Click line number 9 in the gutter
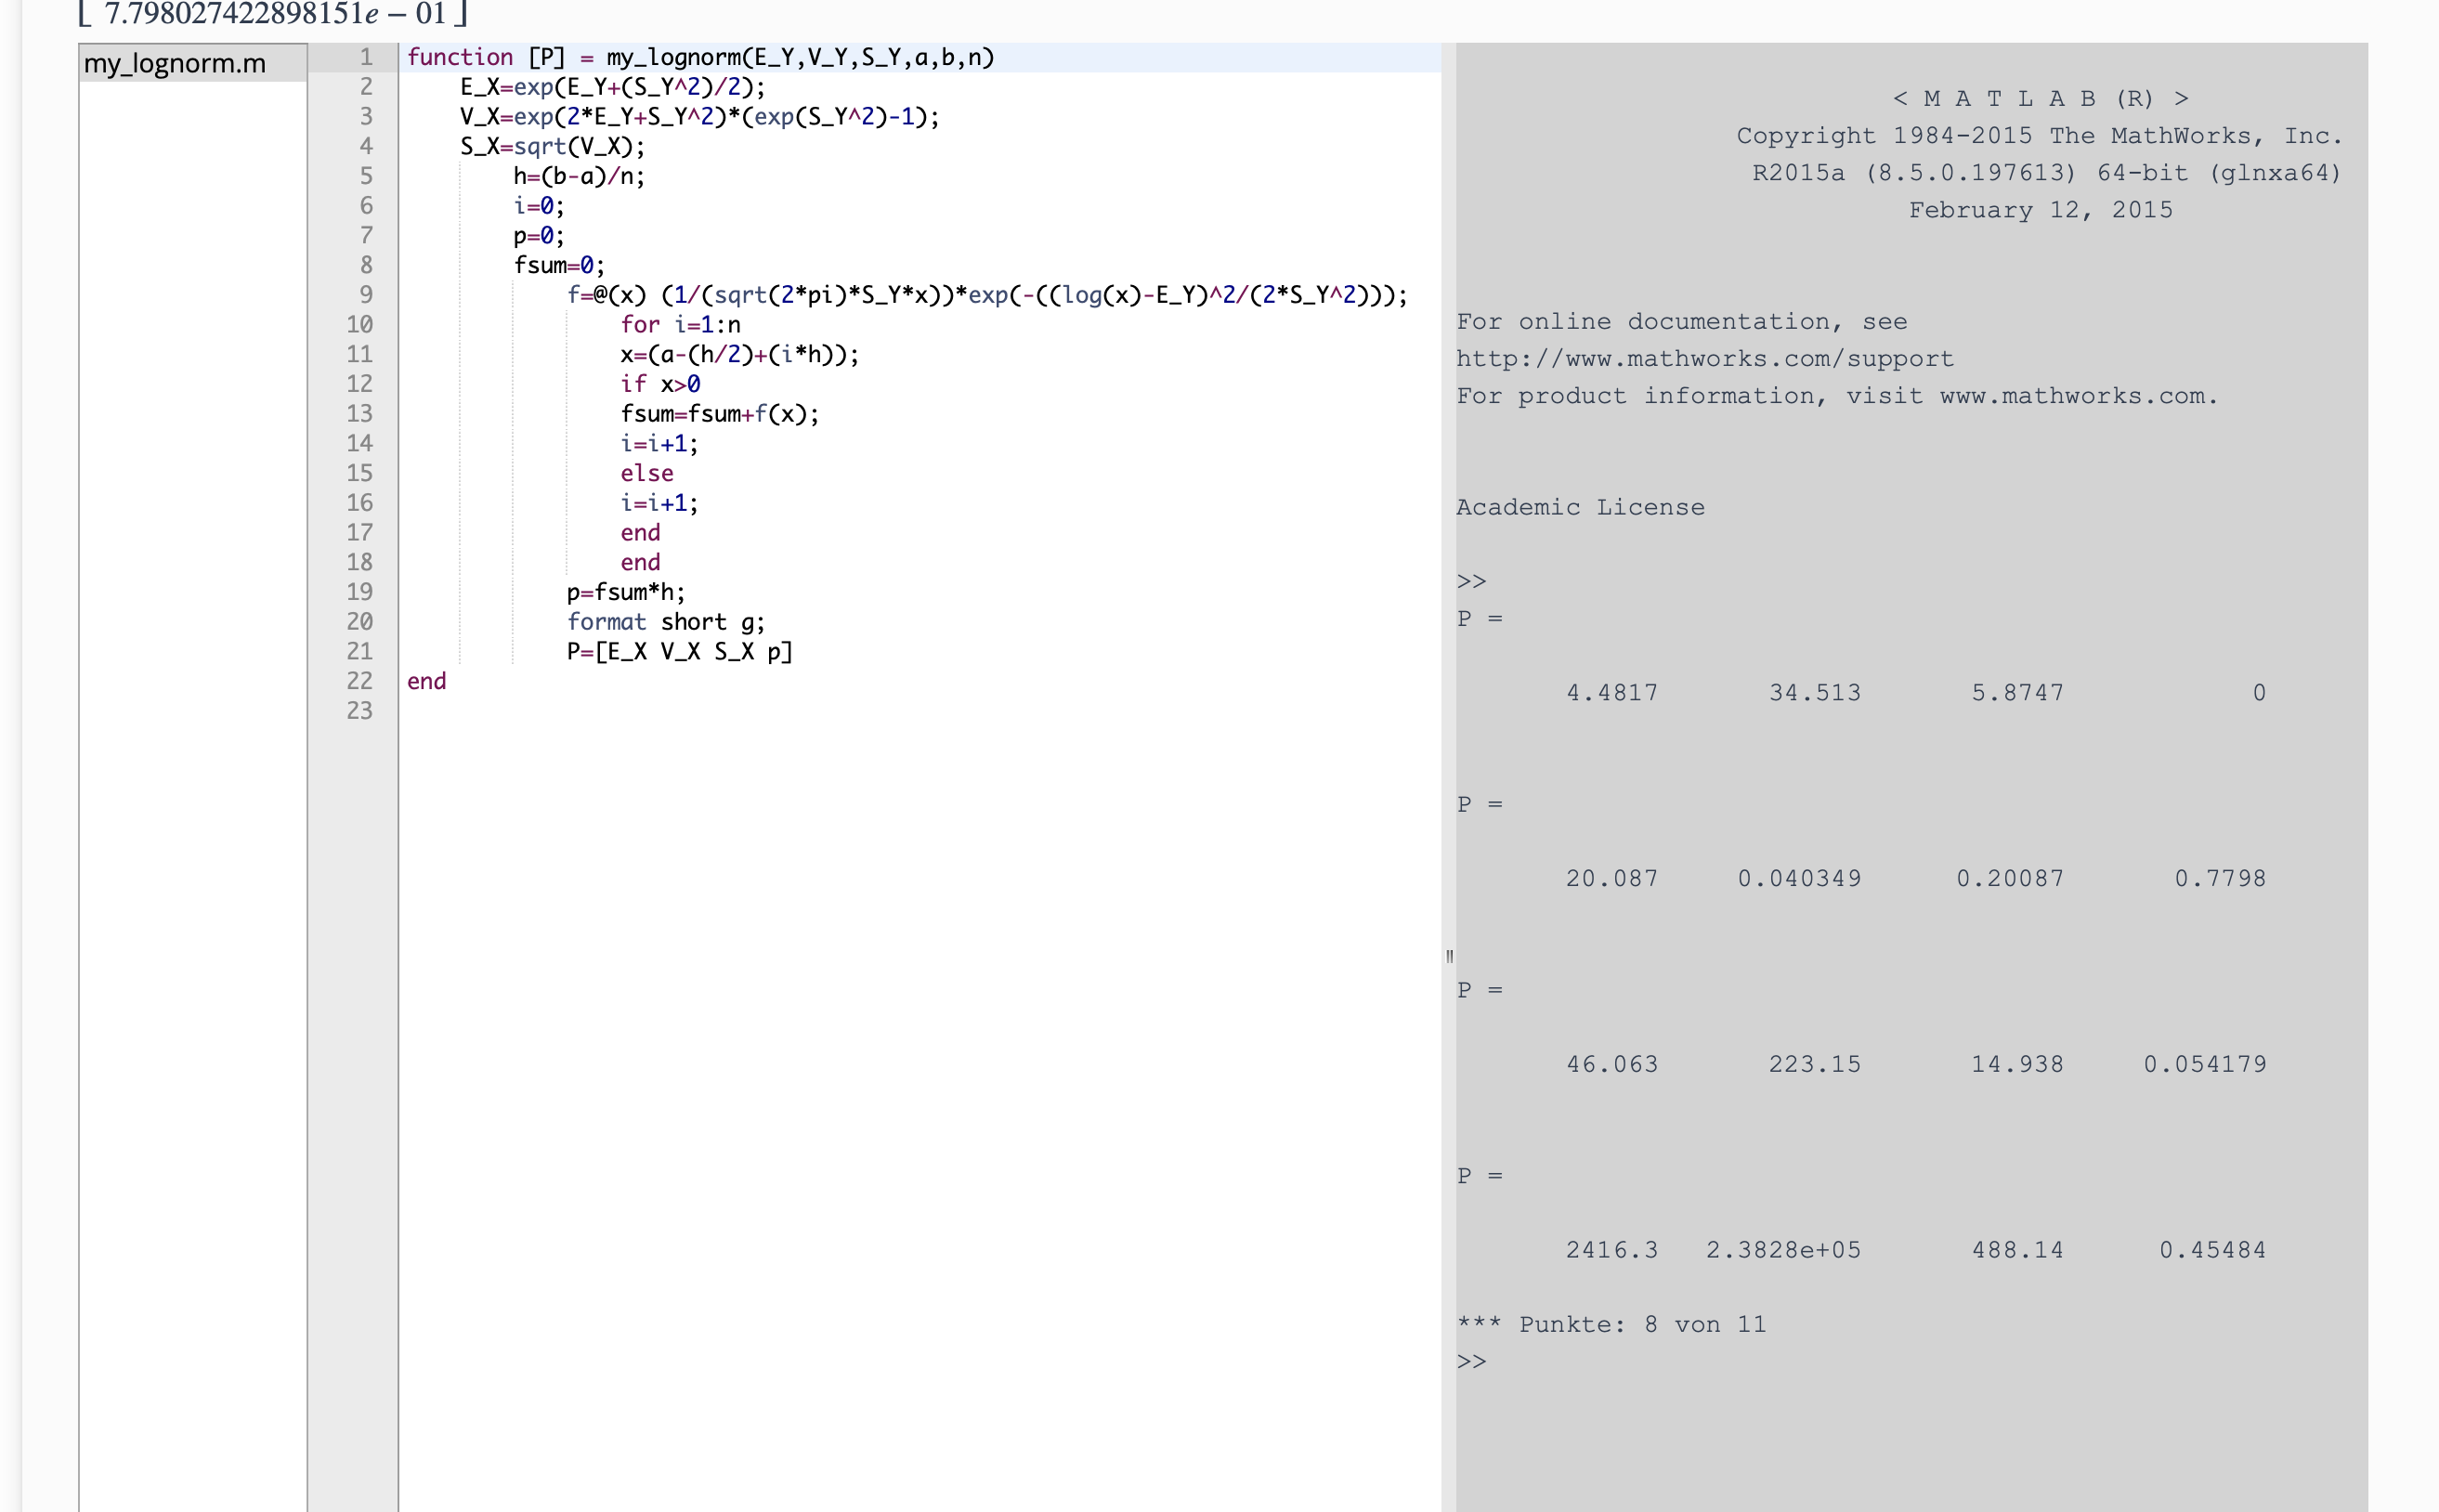2439x1512 pixels. (x=366, y=295)
